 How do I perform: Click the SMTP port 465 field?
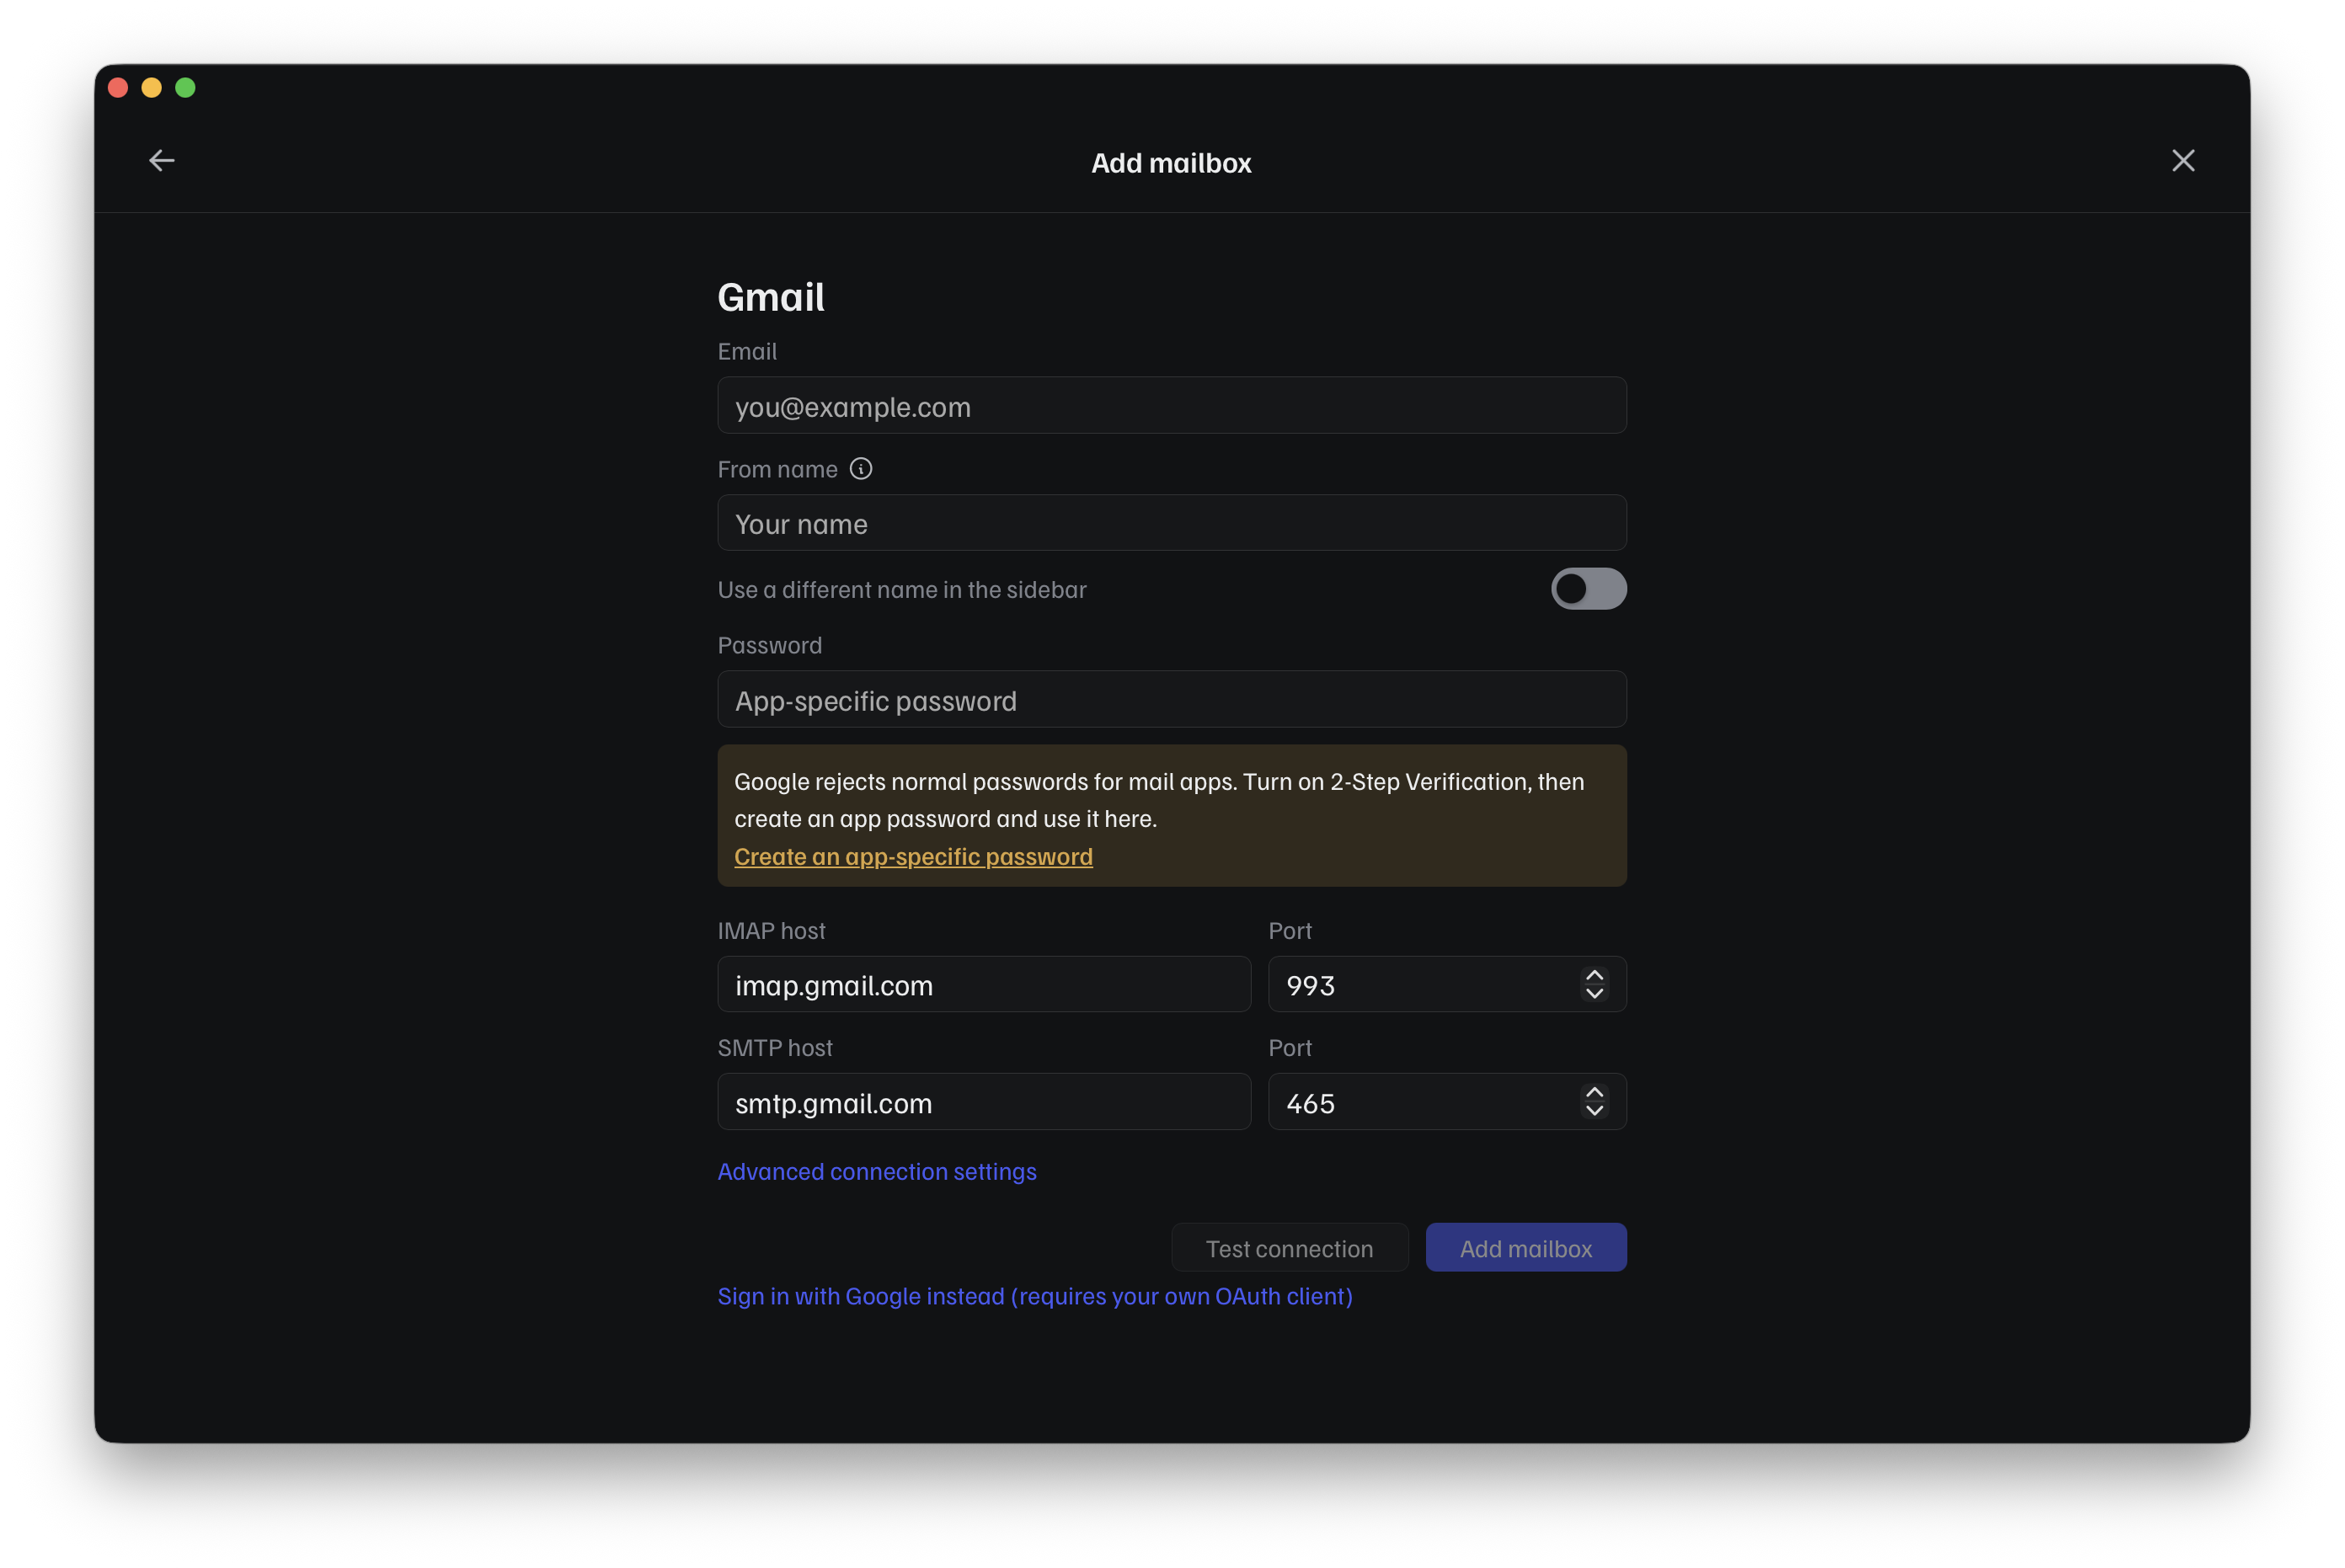[x=1447, y=1102]
